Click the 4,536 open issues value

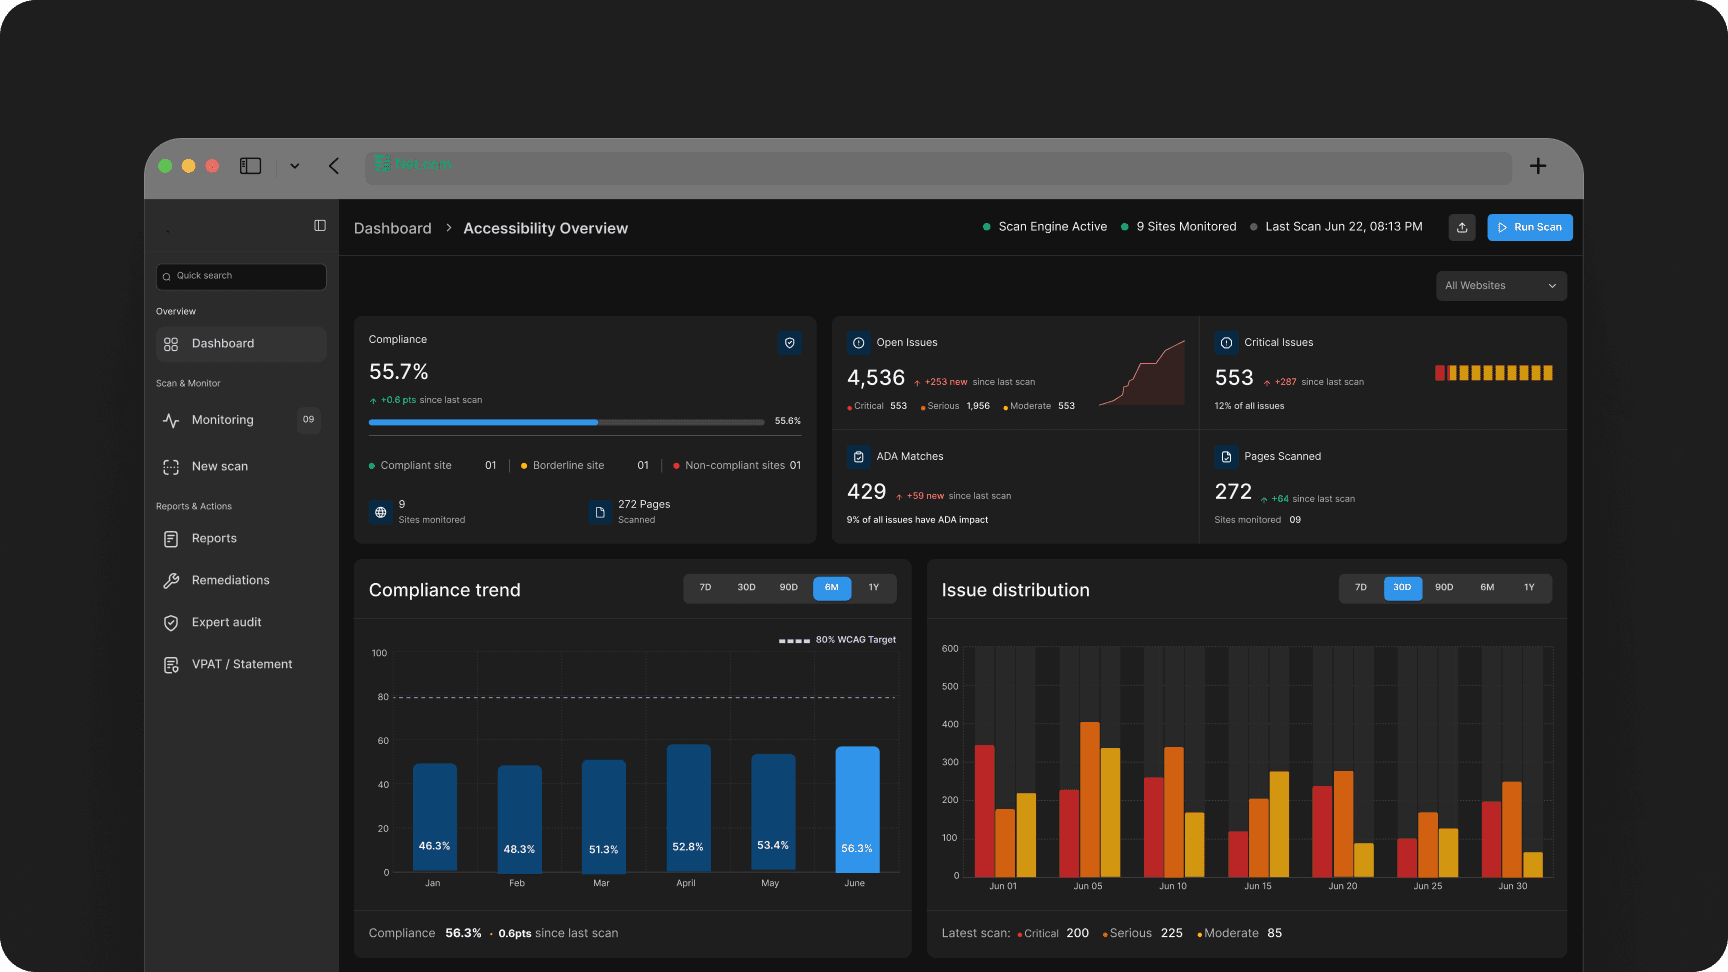click(x=876, y=378)
